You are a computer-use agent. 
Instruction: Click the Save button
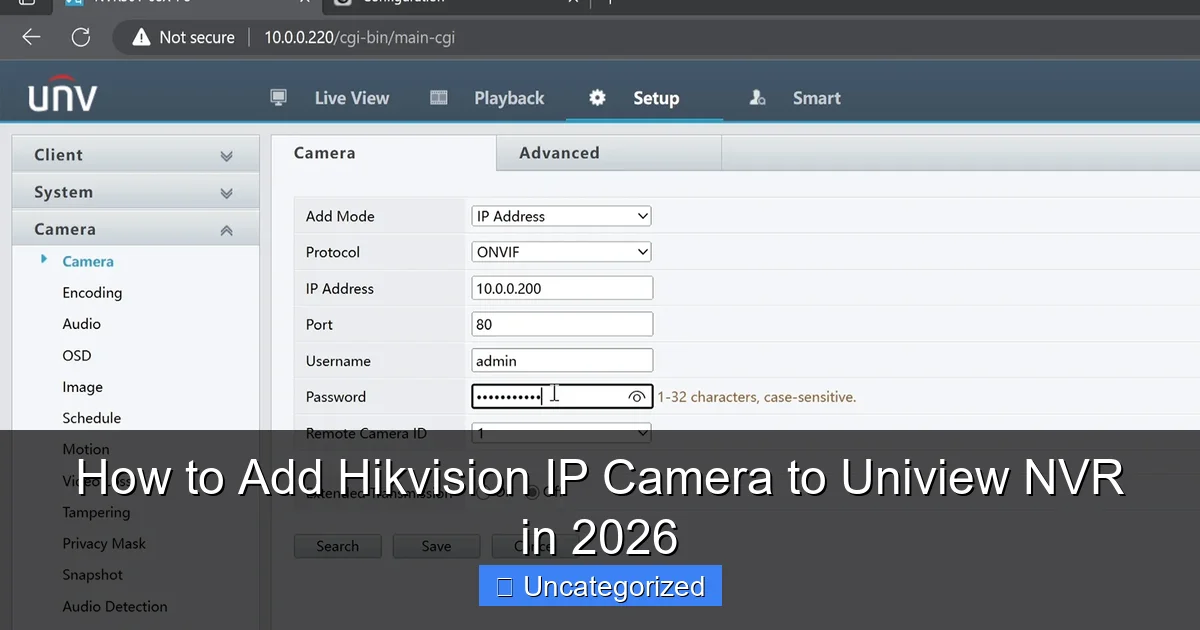pyautogui.click(x=436, y=546)
